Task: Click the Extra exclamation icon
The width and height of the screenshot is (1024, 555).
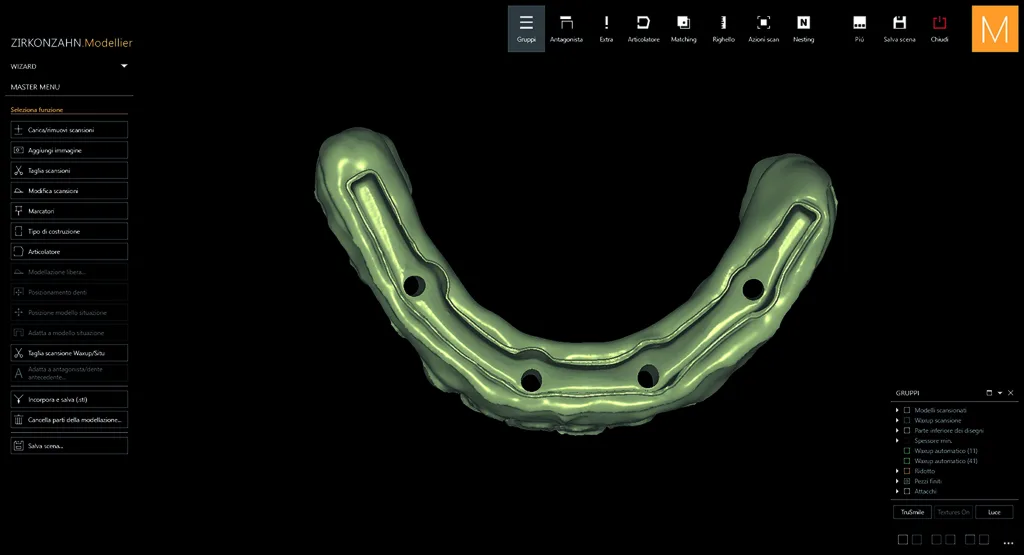Action: 606,29
